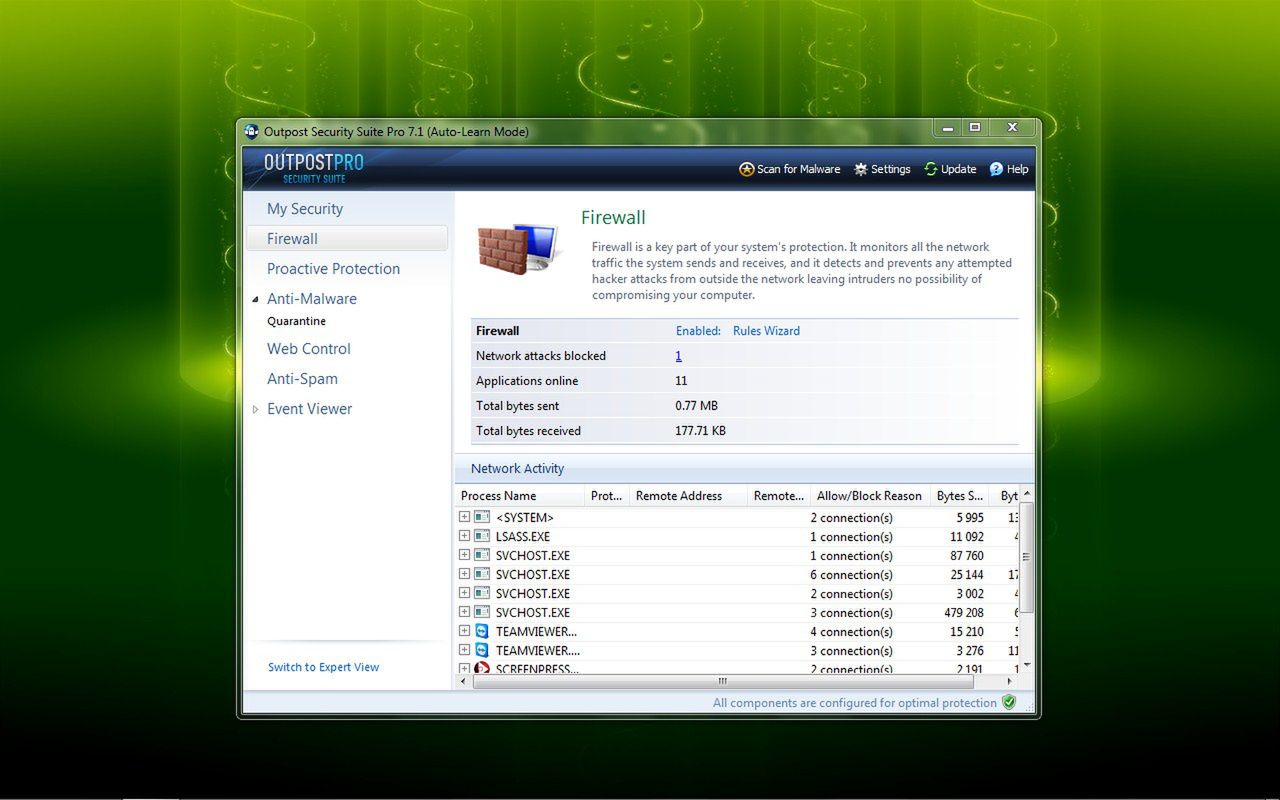
Task: Open Event Viewer in sidebar
Action: (x=309, y=409)
